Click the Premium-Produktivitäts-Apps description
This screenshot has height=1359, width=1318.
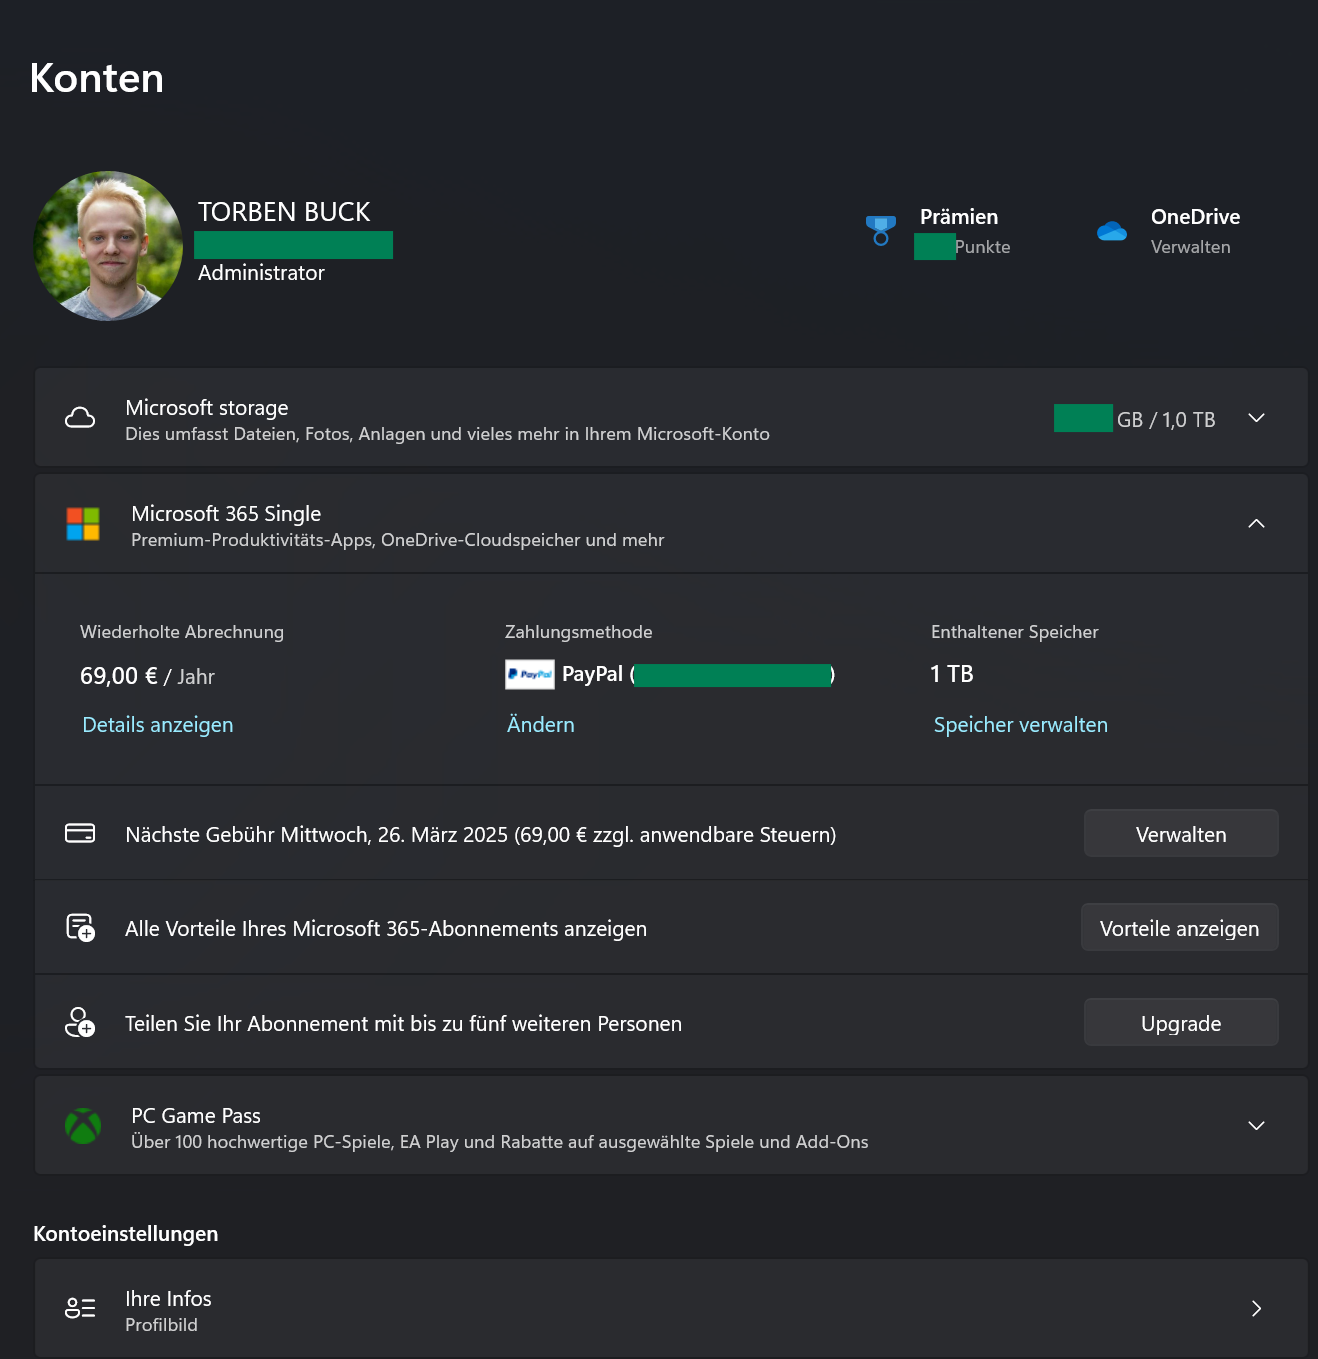[x=398, y=540]
